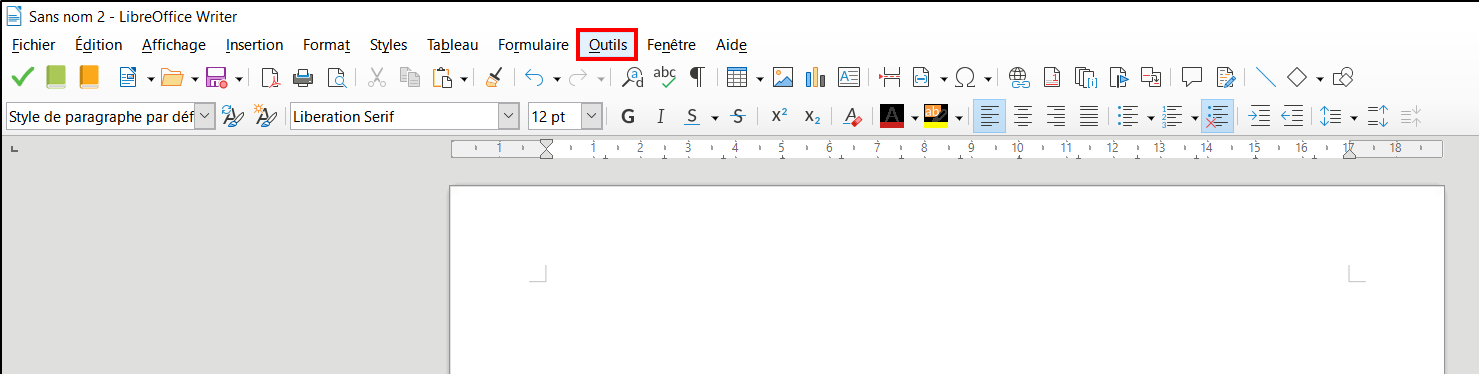
Task: Align text right
Action: [1056, 117]
